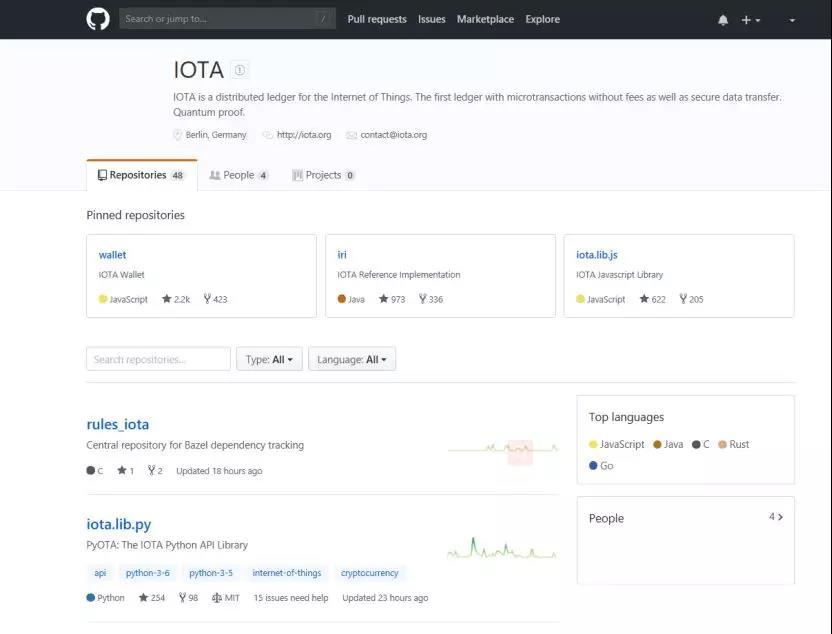
Task: Open the plus create-new menu
Action: (x=751, y=20)
